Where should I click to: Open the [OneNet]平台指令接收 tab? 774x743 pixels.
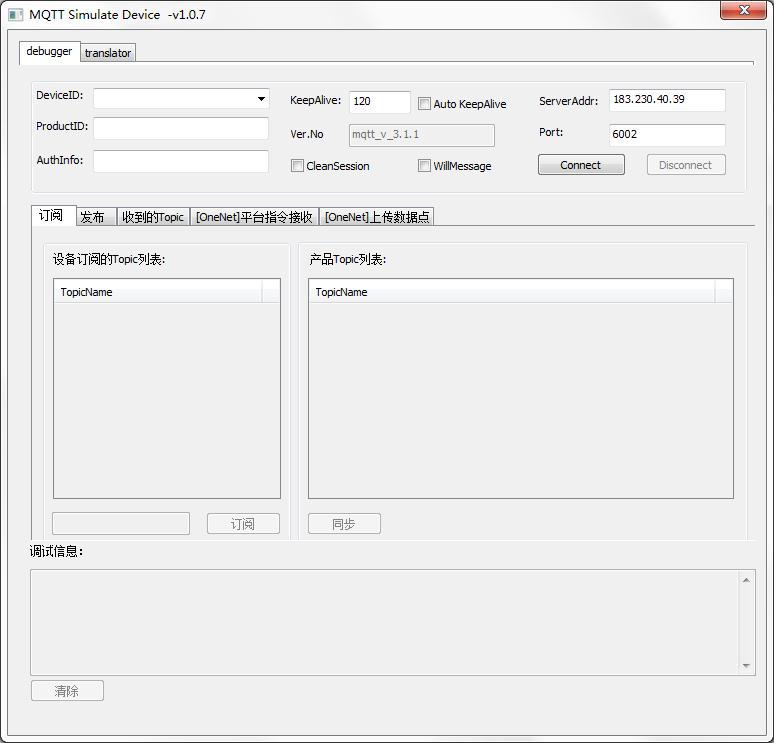pyautogui.click(x=254, y=217)
